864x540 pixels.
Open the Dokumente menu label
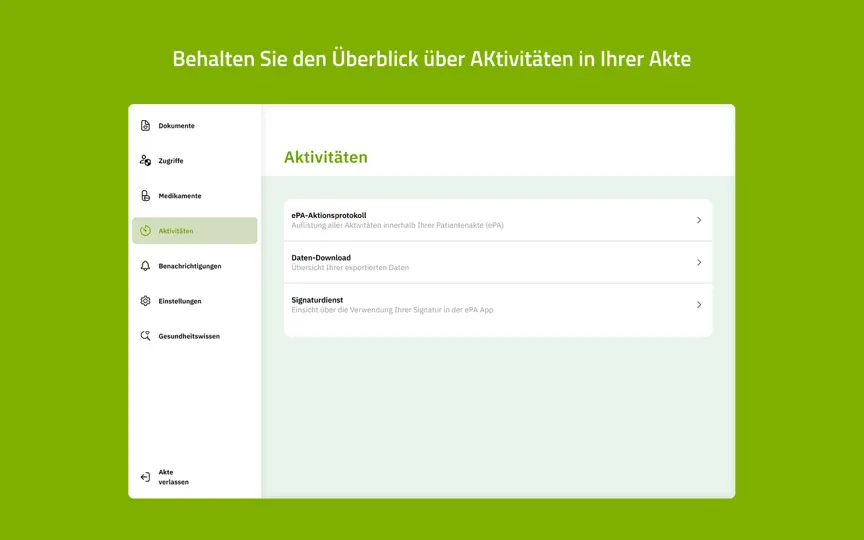[176, 126]
